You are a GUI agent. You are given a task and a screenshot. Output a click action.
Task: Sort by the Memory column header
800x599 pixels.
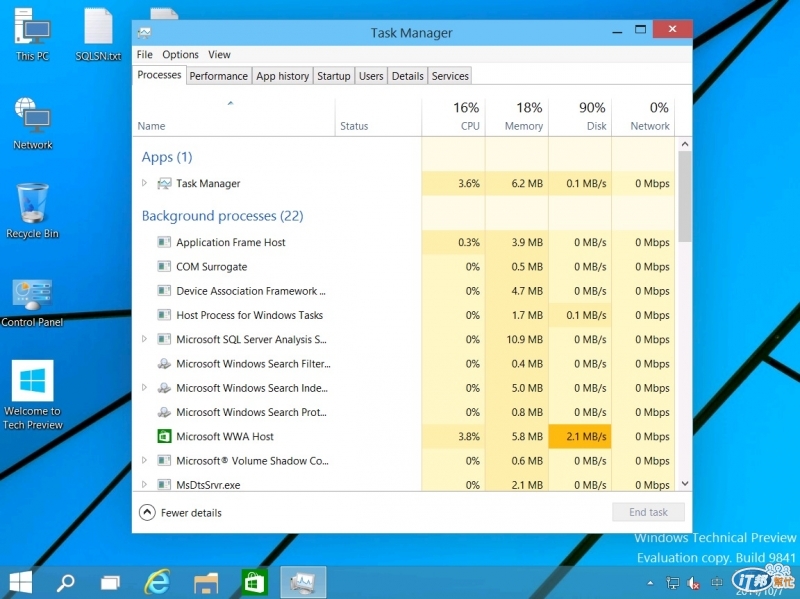click(x=517, y=117)
